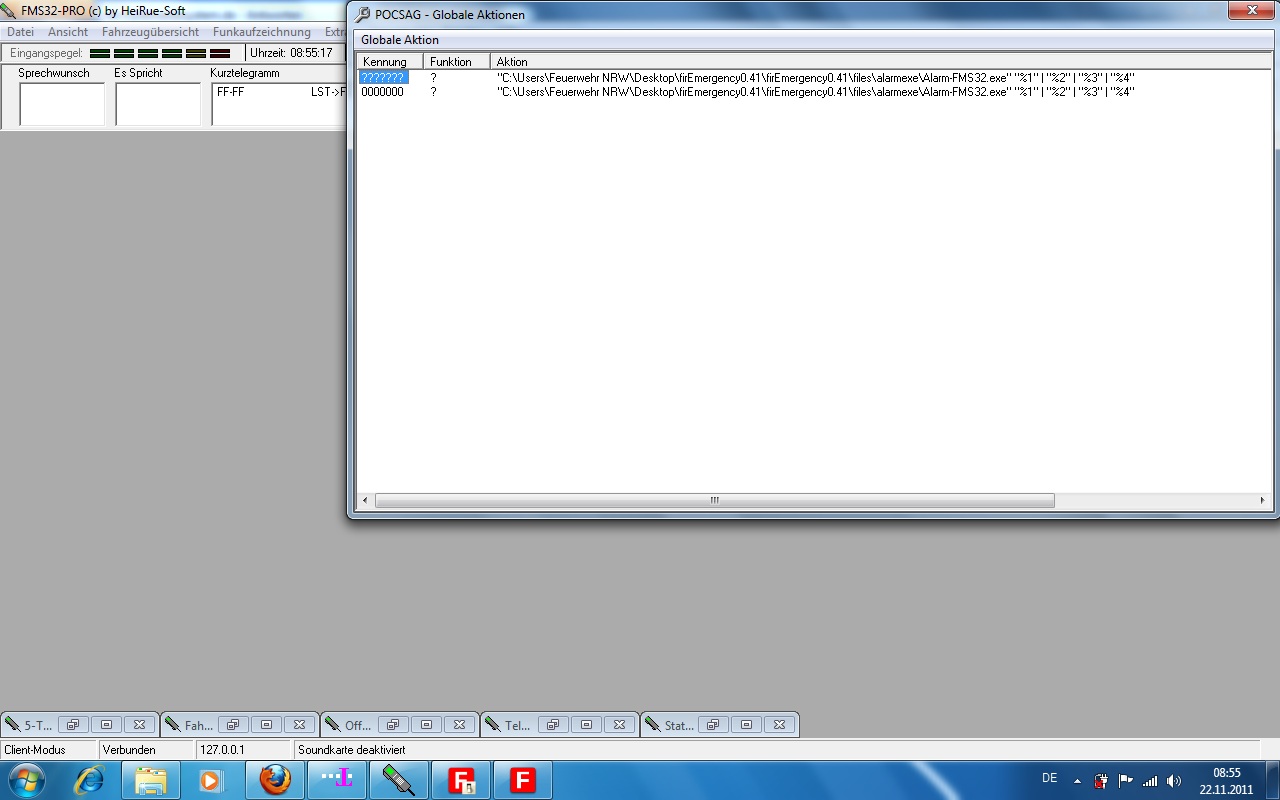Click the Aktion column header
The height and width of the screenshot is (800, 1280).
pos(512,62)
